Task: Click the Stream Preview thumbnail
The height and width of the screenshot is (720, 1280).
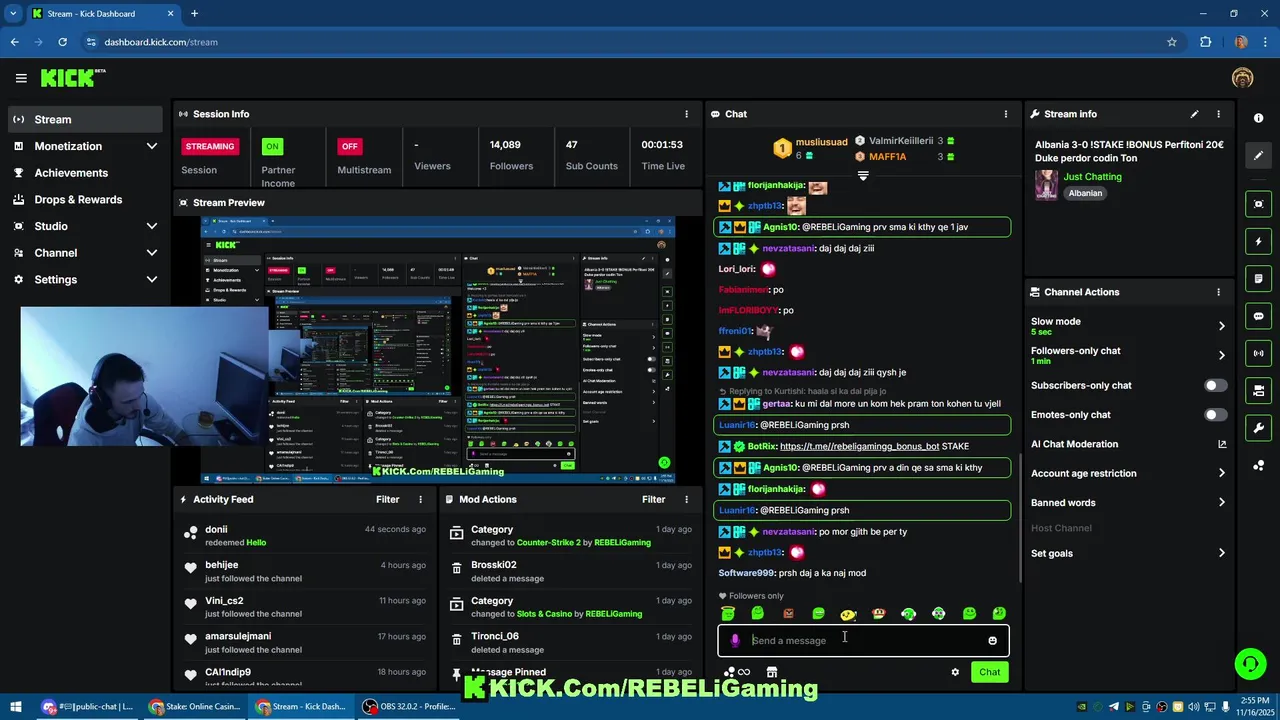Action: [438, 348]
